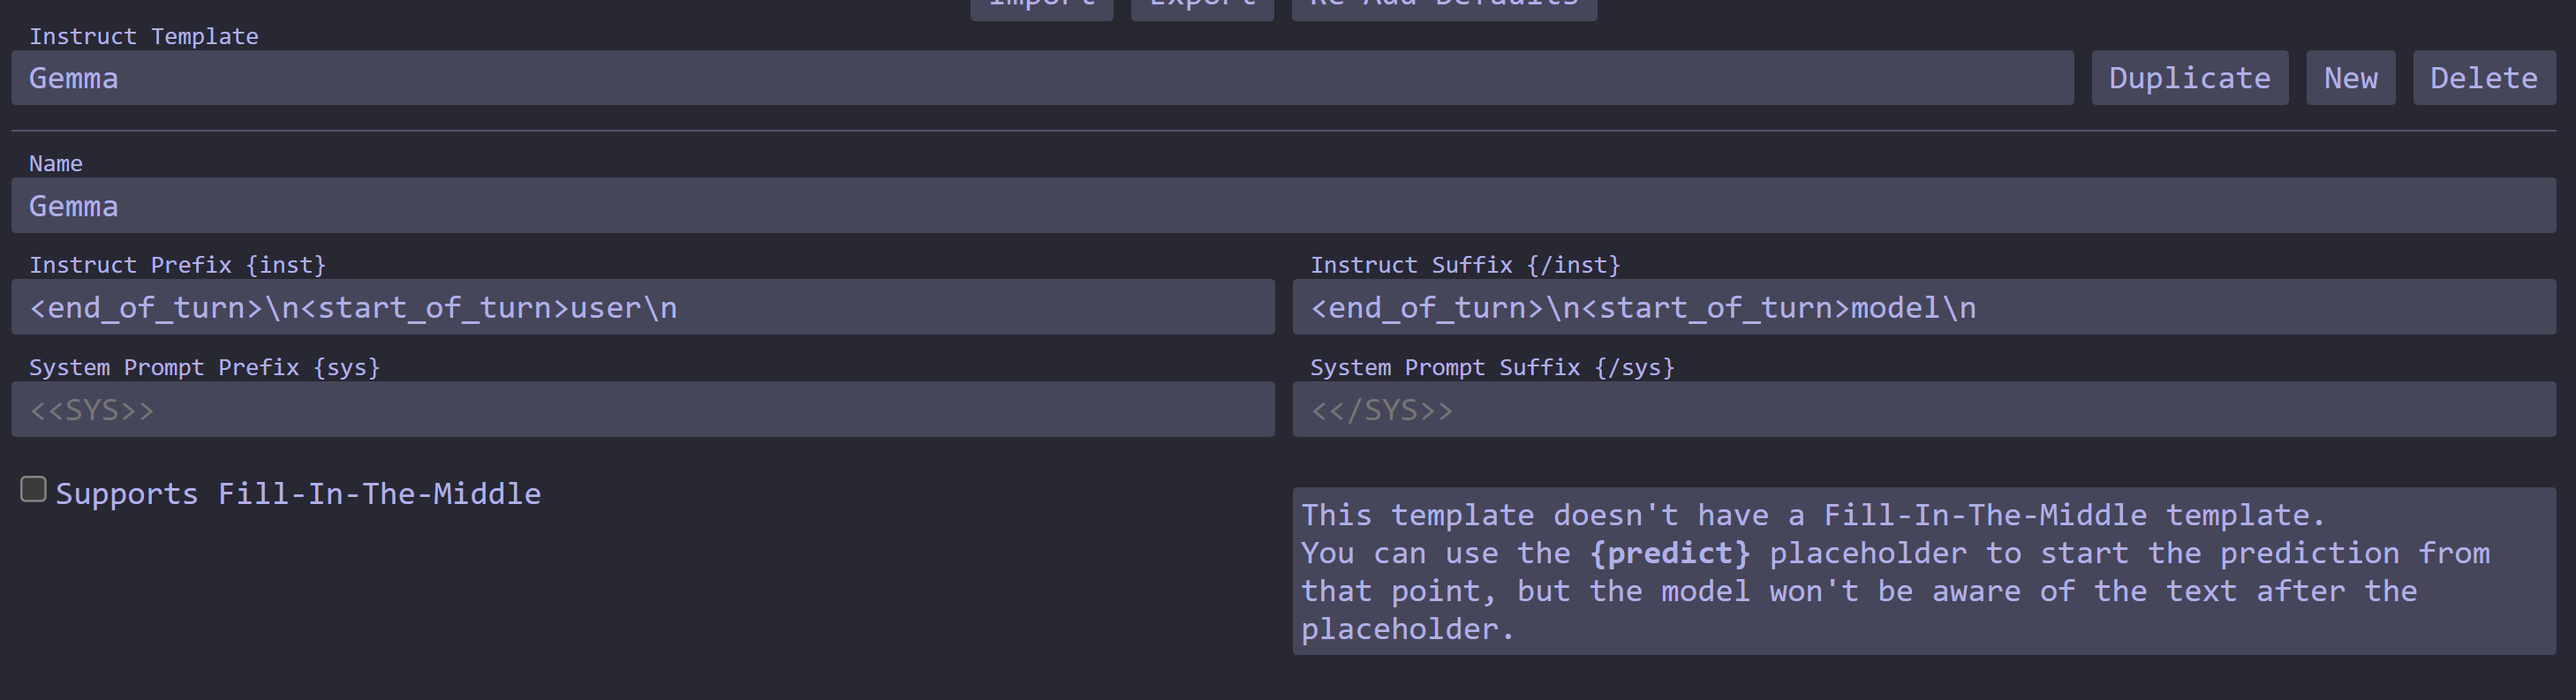Click the "System Prompt Suffix {/sys}" label
The width and height of the screenshot is (2576, 700).
(1492, 367)
